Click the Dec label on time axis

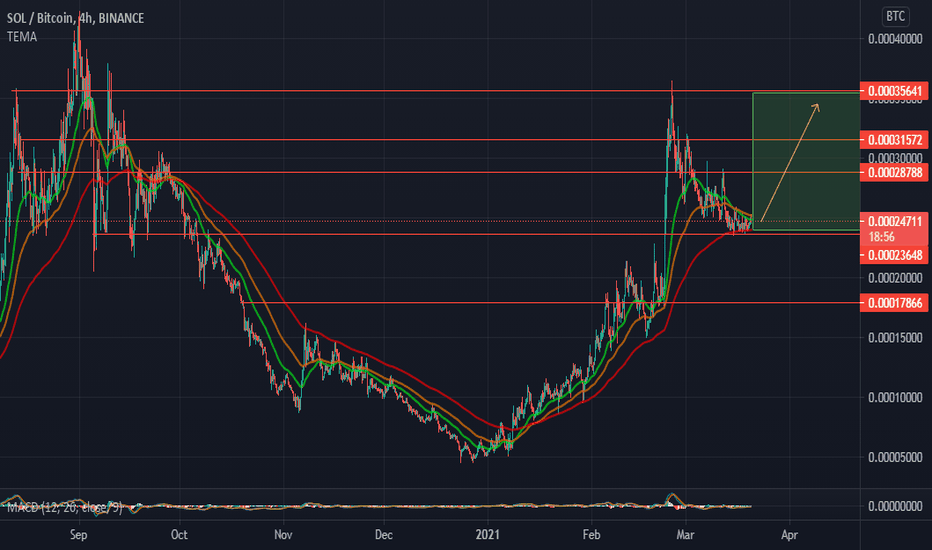coord(383,535)
